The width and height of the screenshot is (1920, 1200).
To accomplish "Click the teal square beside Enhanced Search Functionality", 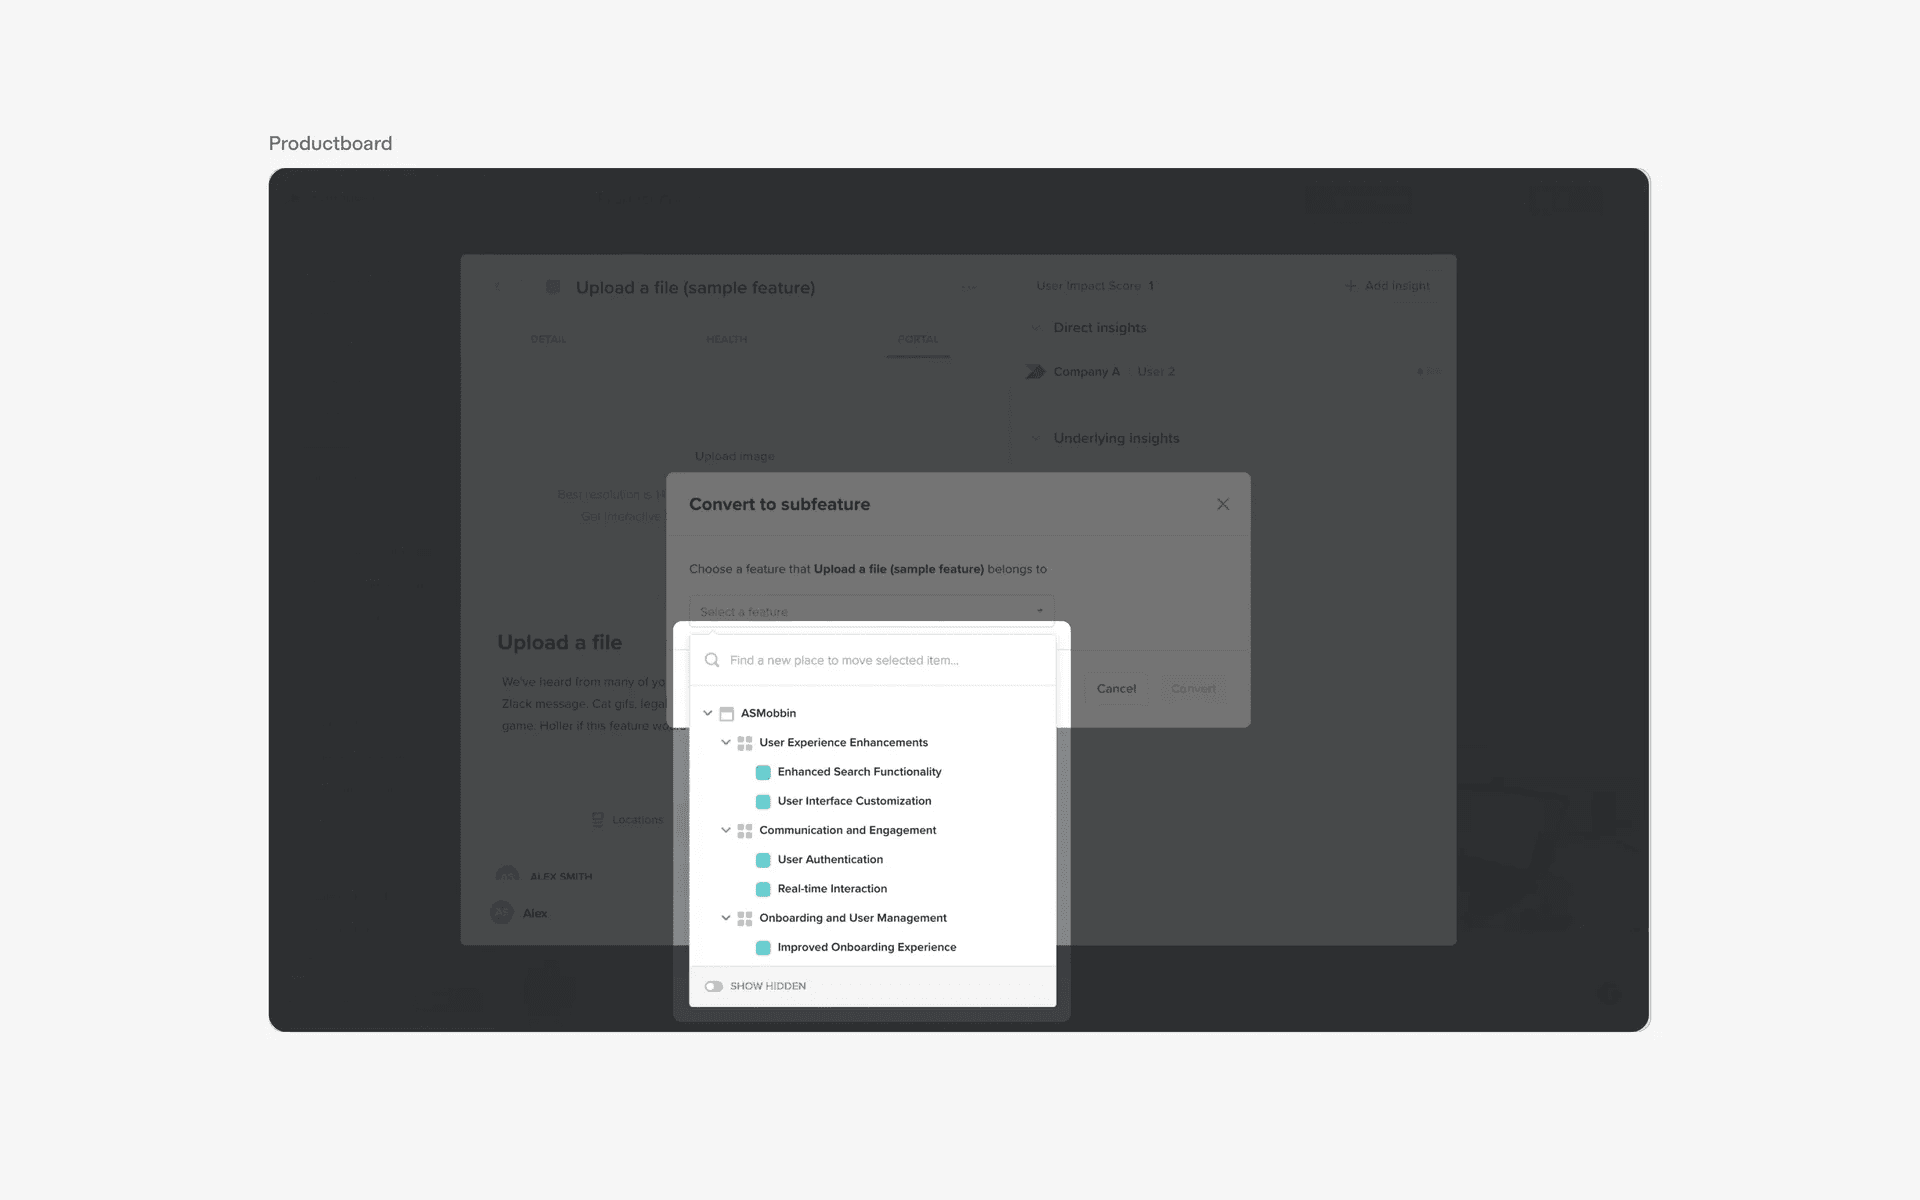I will click(x=763, y=772).
